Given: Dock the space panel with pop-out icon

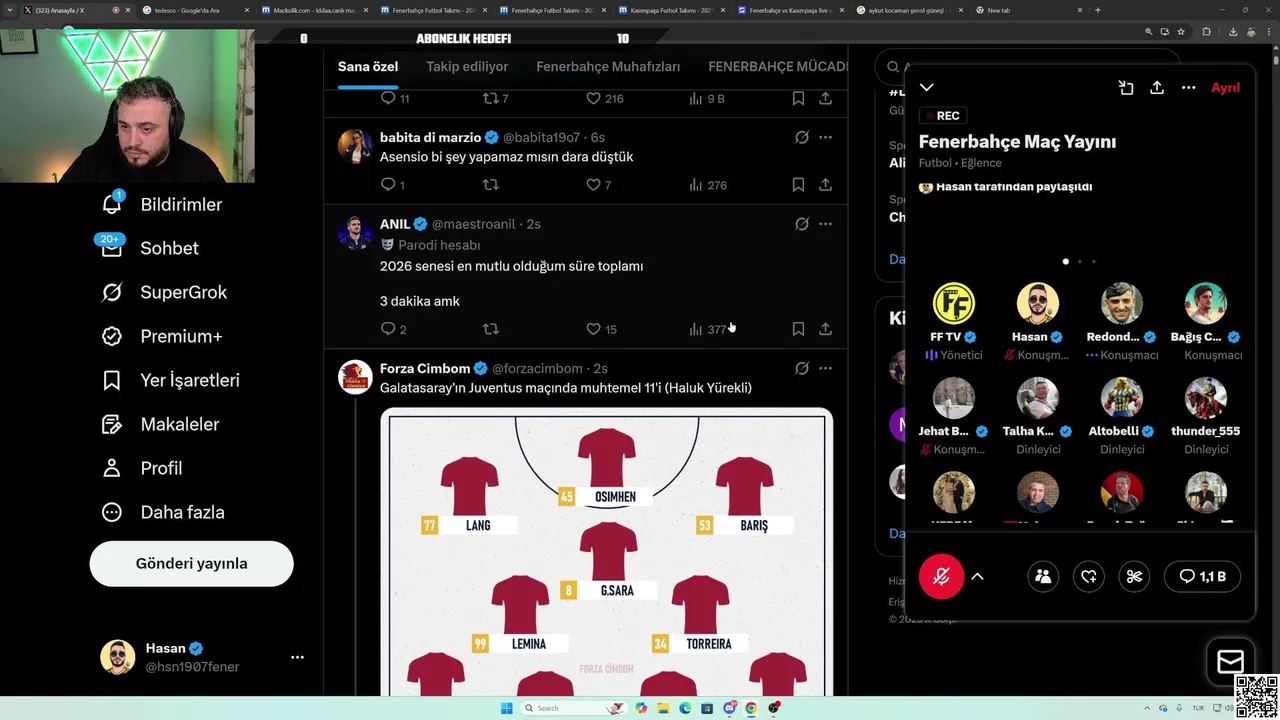Looking at the screenshot, I should (1126, 88).
